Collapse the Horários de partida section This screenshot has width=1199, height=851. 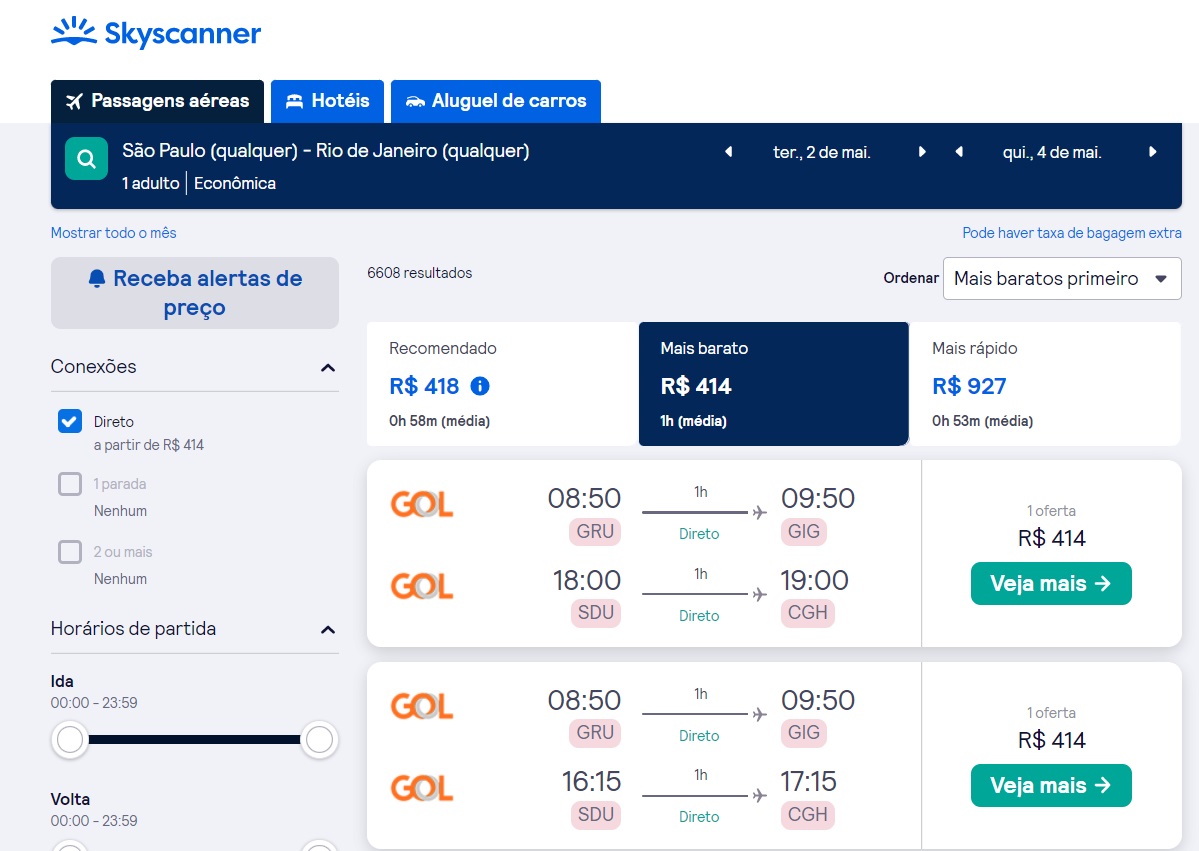coord(328,630)
